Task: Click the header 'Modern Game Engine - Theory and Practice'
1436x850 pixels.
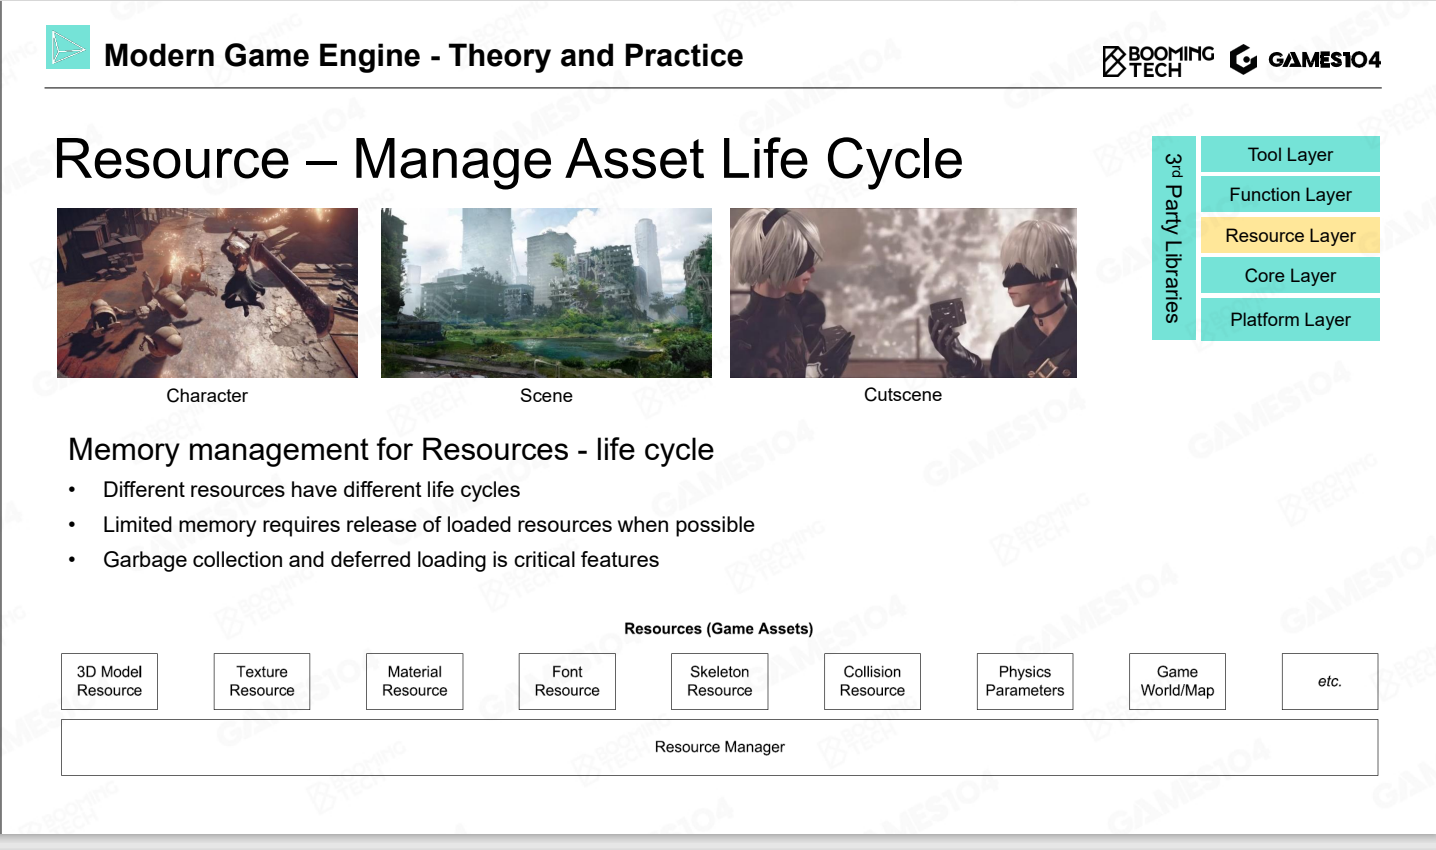Action: click(x=424, y=56)
